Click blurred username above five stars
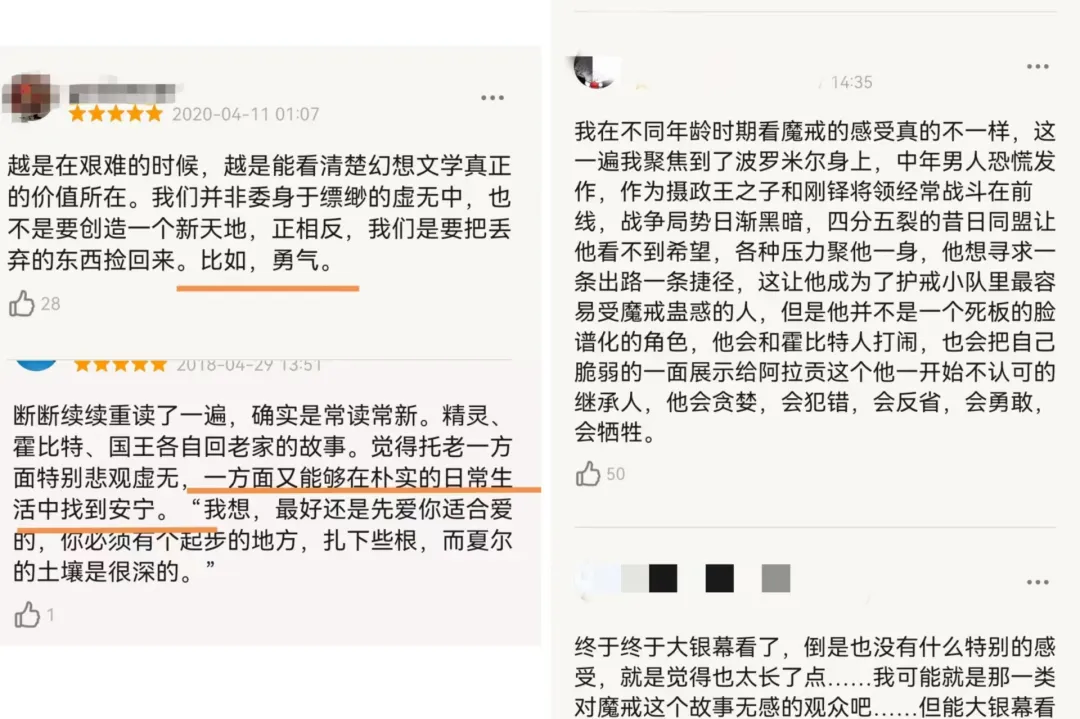Screen dimensions: 1080x719 point(124,92)
